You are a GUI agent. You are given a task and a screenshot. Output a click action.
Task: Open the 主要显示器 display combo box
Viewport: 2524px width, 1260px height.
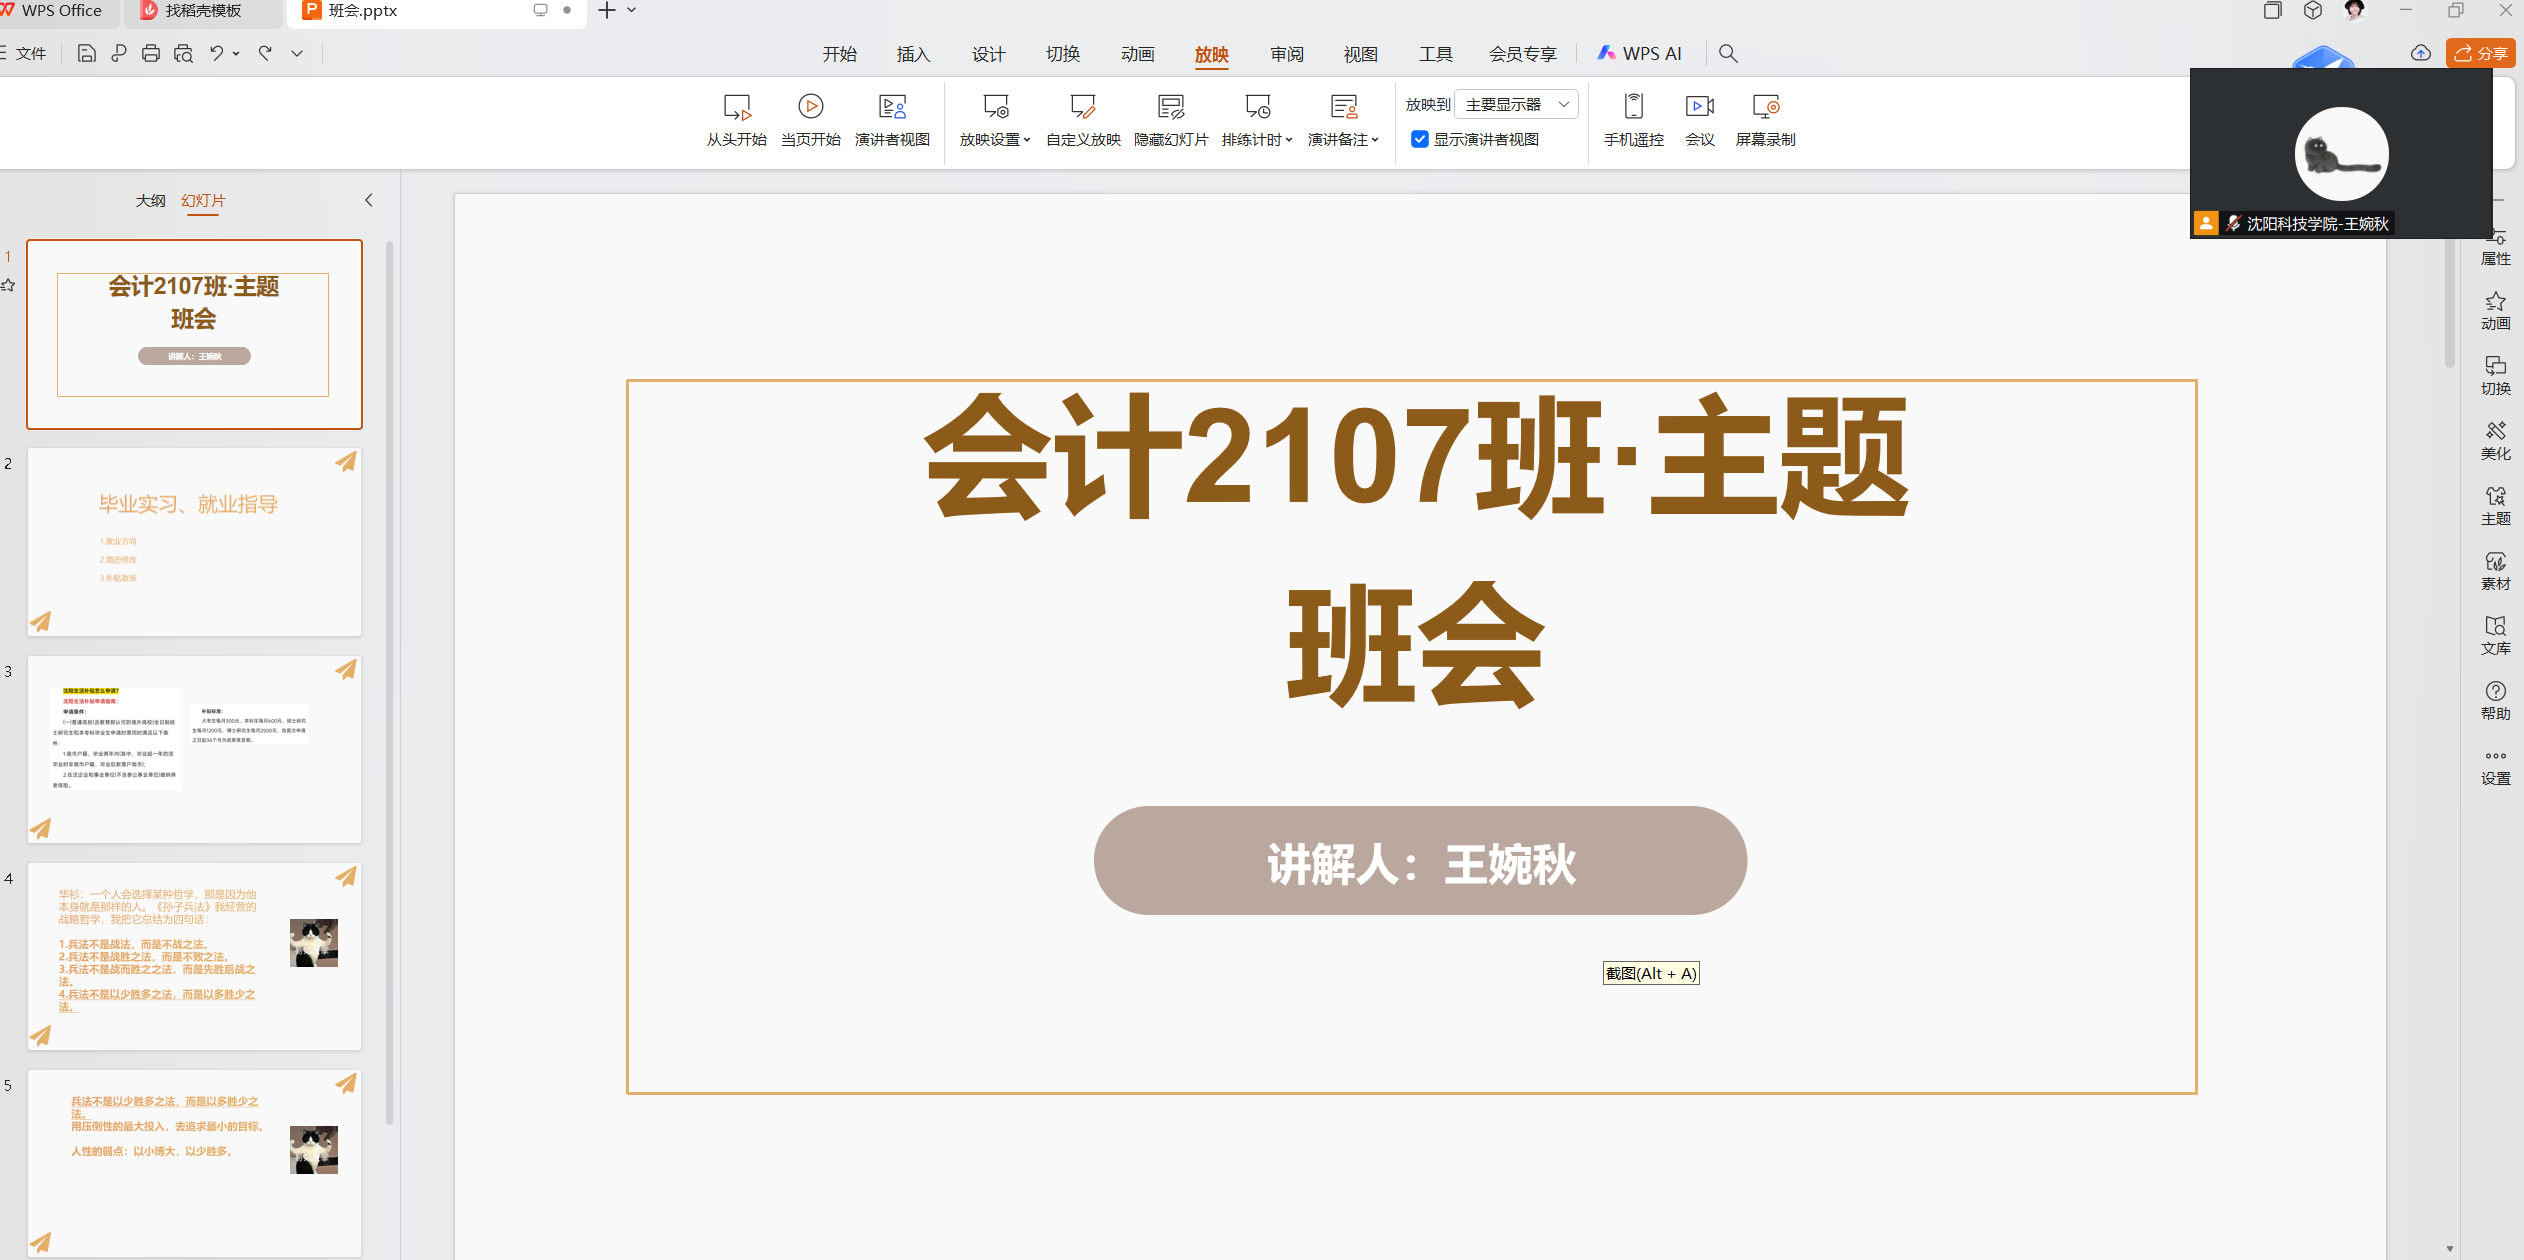1516,104
